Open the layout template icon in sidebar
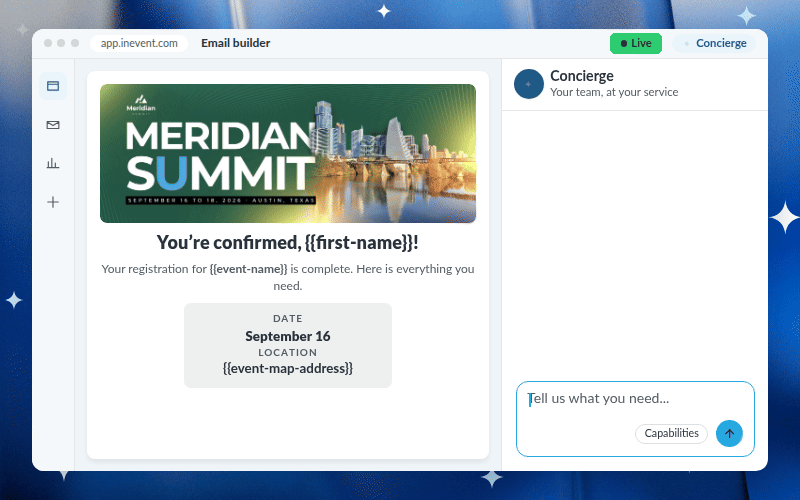This screenshot has width=800, height=500. coord(53,86)
